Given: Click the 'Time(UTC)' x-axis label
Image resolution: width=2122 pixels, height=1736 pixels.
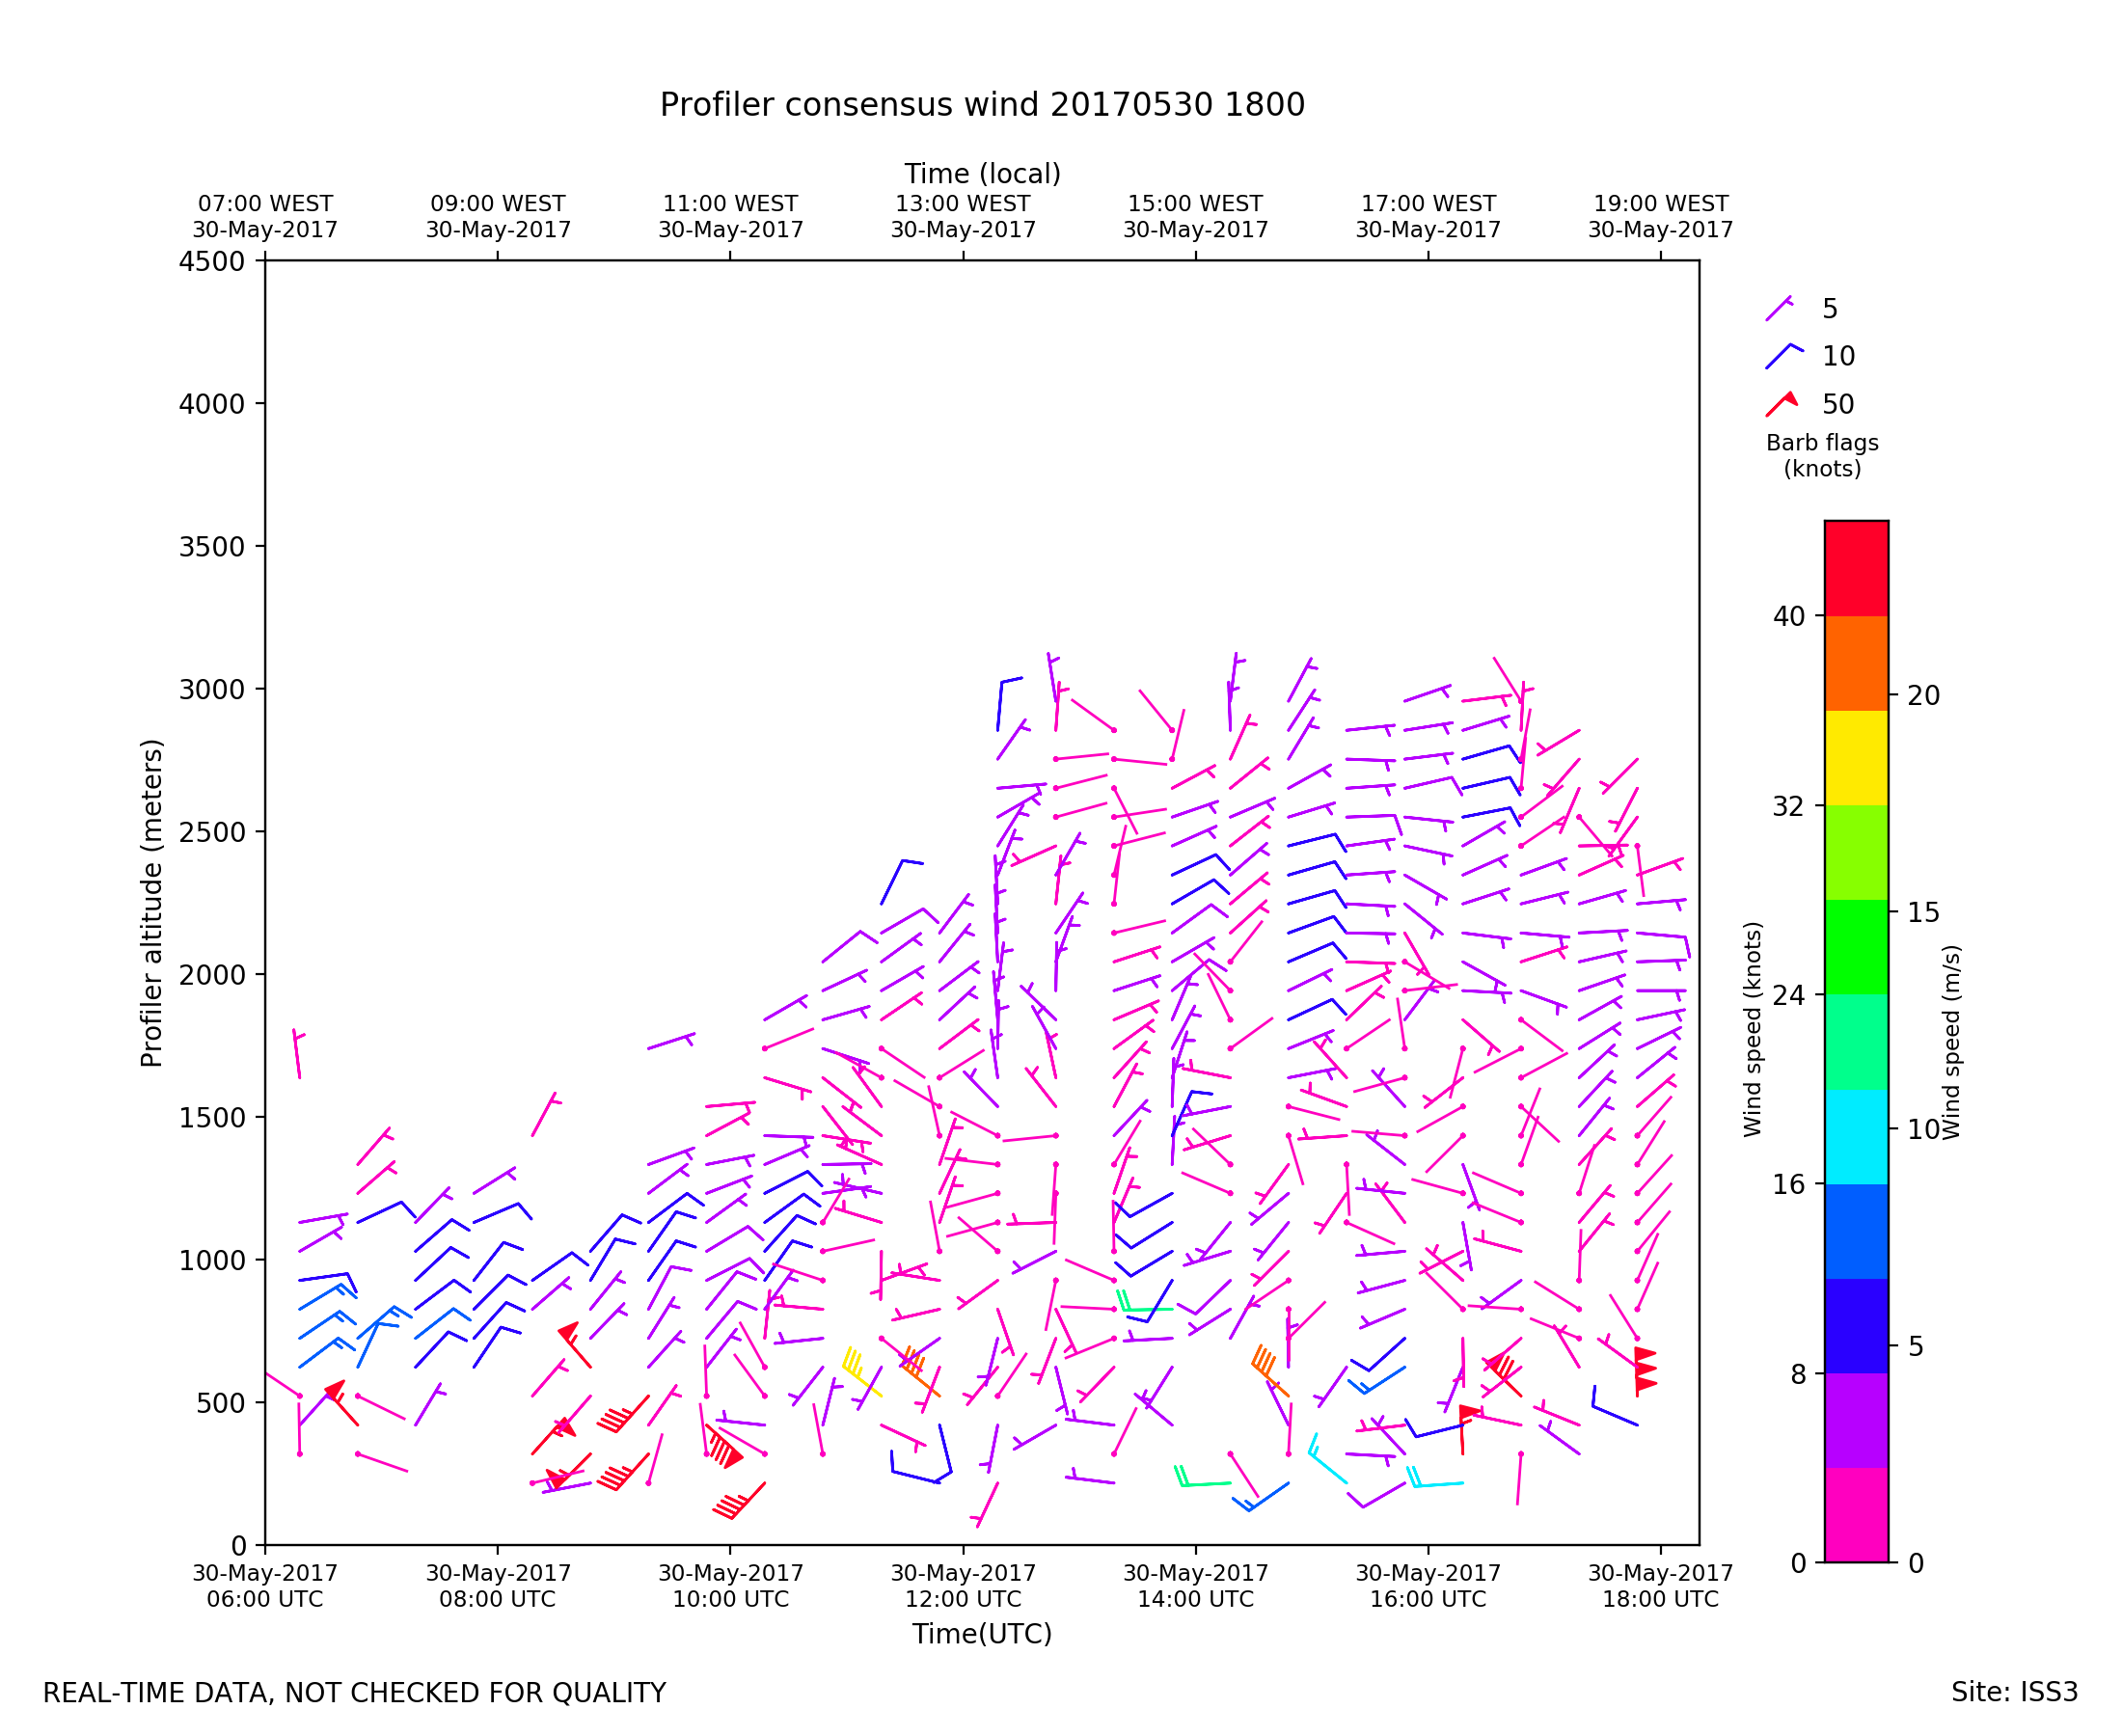Looking at the screenshot, I should pyautogui.click(x=981, y=1634).
